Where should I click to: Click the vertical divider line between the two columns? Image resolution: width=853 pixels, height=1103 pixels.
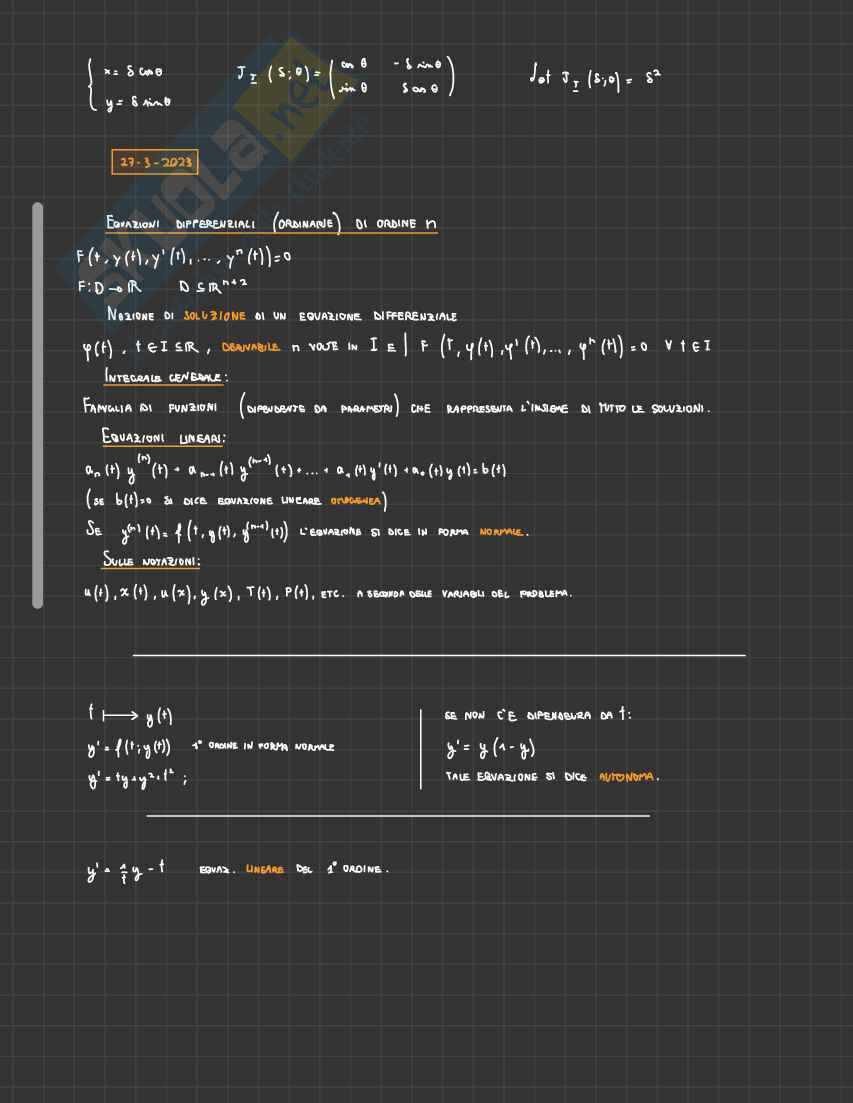(421, 748)
